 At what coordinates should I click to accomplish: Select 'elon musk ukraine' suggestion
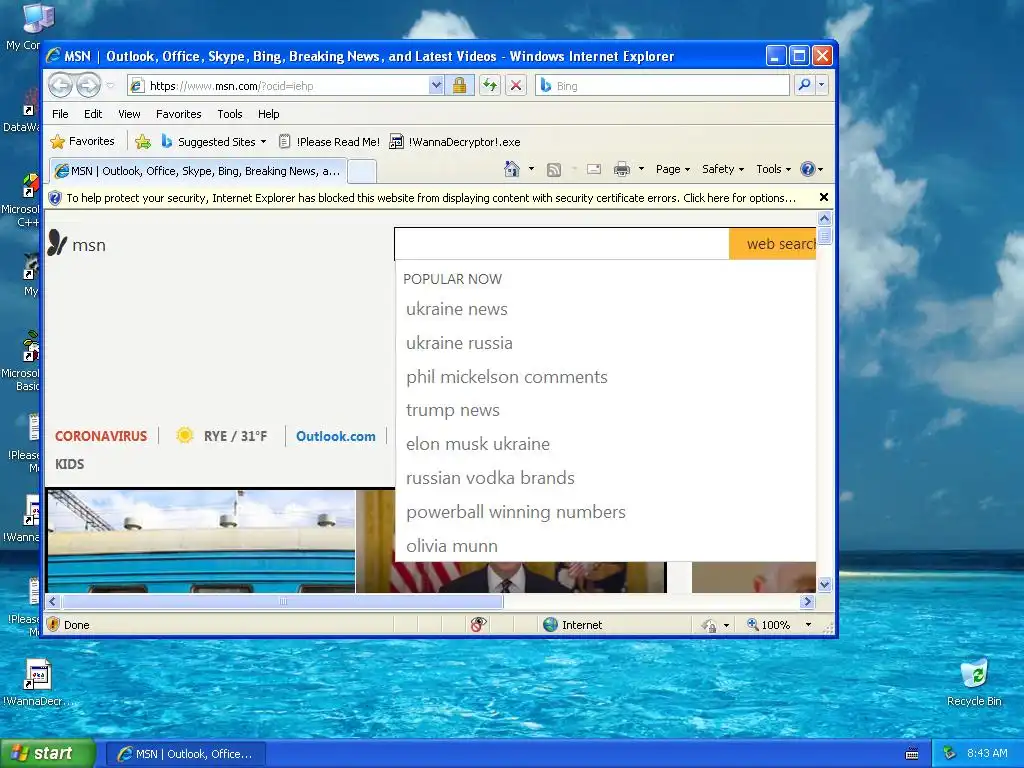pyautogui.click(x=478, y=444)
